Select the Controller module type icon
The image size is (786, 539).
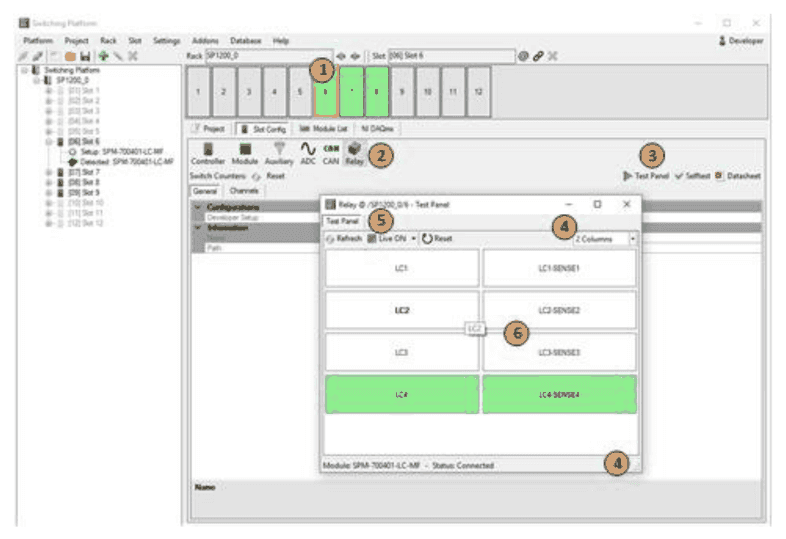click(x=208, y=149)
